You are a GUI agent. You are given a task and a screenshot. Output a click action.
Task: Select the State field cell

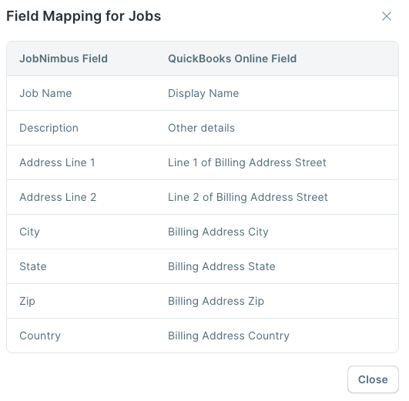(x=33, y=267)
